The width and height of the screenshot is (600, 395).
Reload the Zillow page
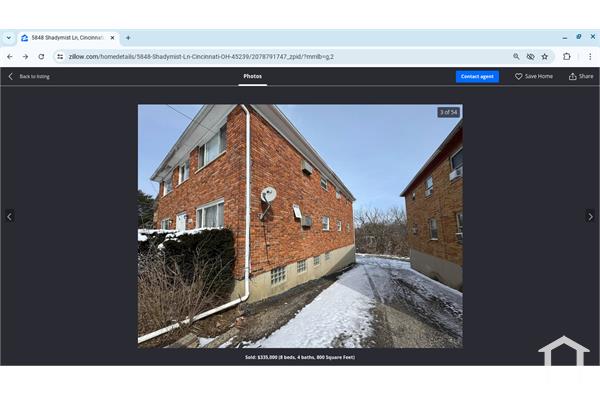click(41, 57)
